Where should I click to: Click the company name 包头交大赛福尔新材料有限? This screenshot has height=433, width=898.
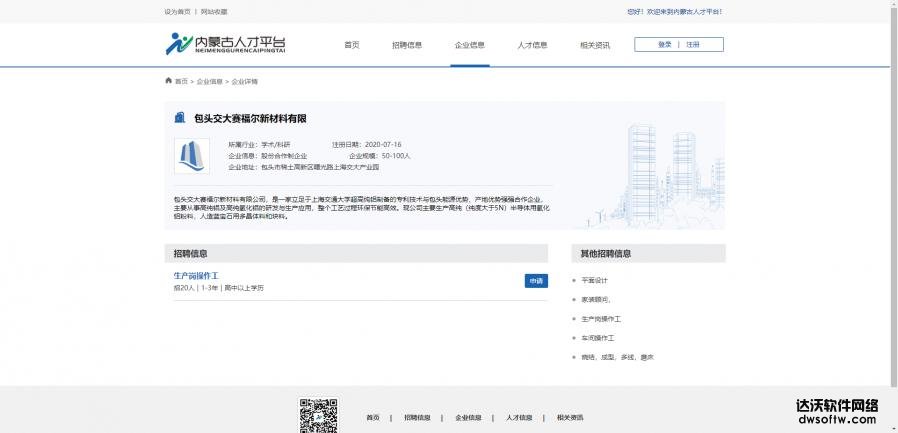click(250, 119)
